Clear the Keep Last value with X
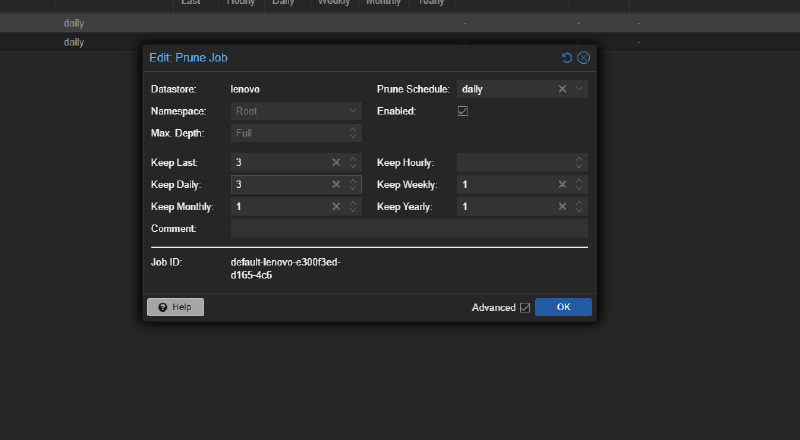 coord(336,162)
